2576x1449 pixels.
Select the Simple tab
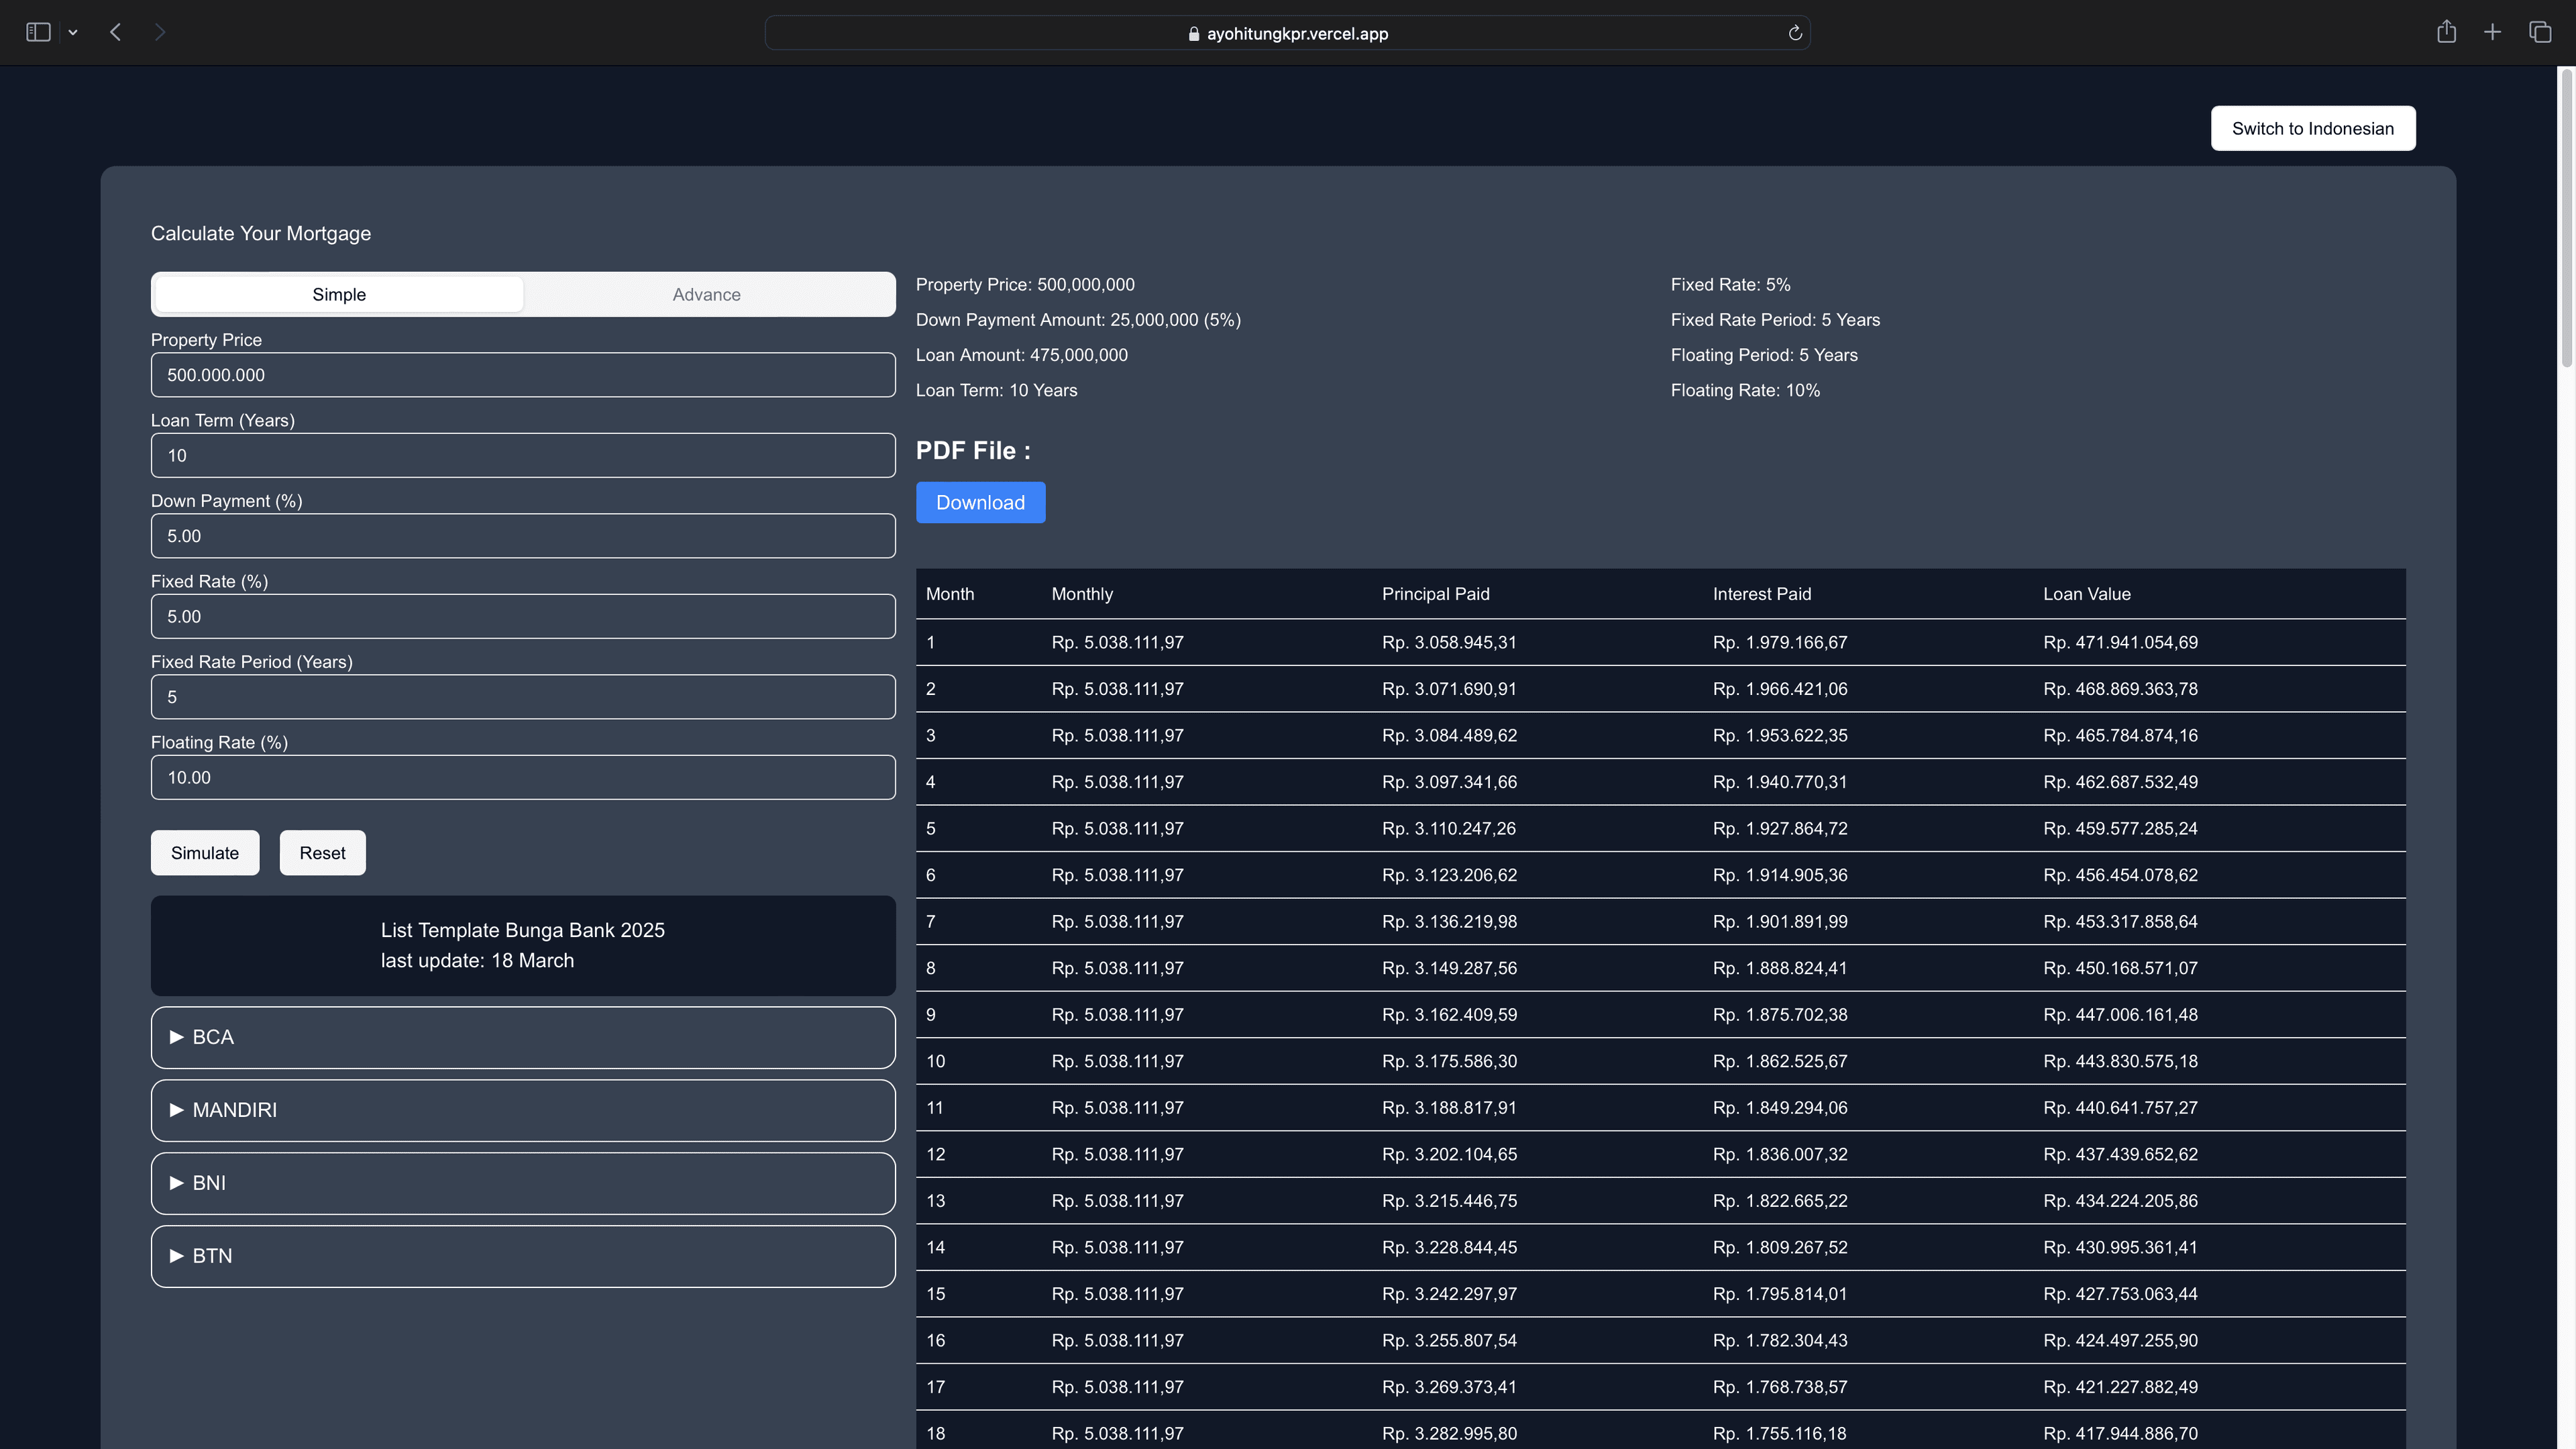click(339, 295)
